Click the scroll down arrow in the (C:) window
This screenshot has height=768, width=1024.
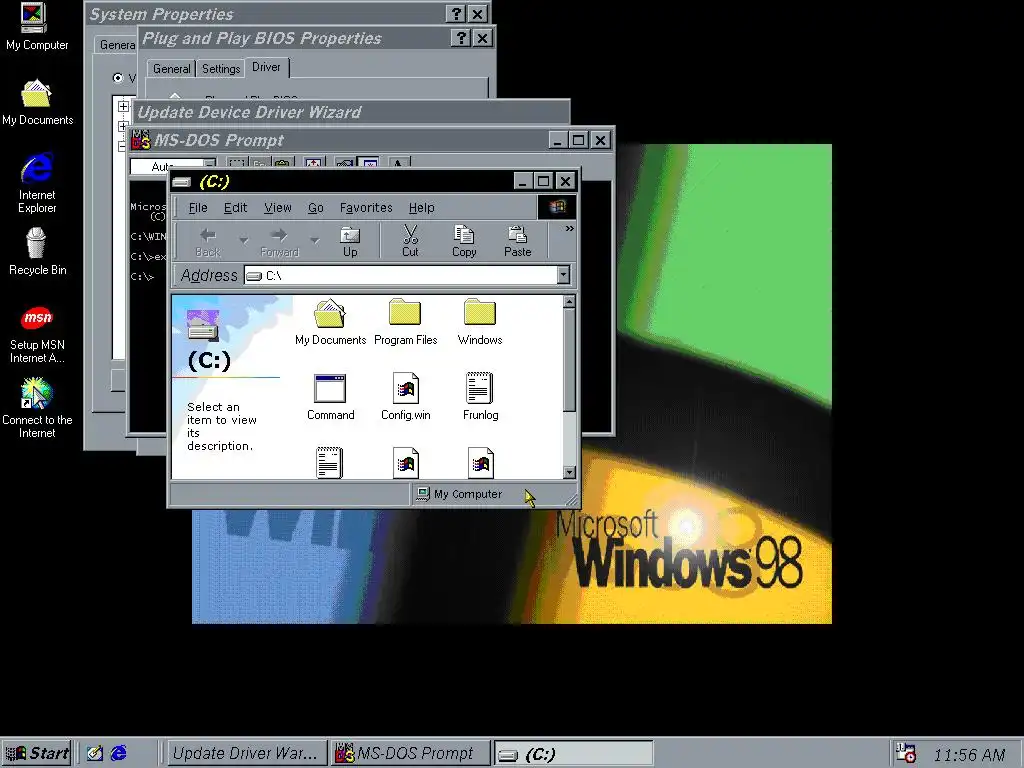pos(569,472)
